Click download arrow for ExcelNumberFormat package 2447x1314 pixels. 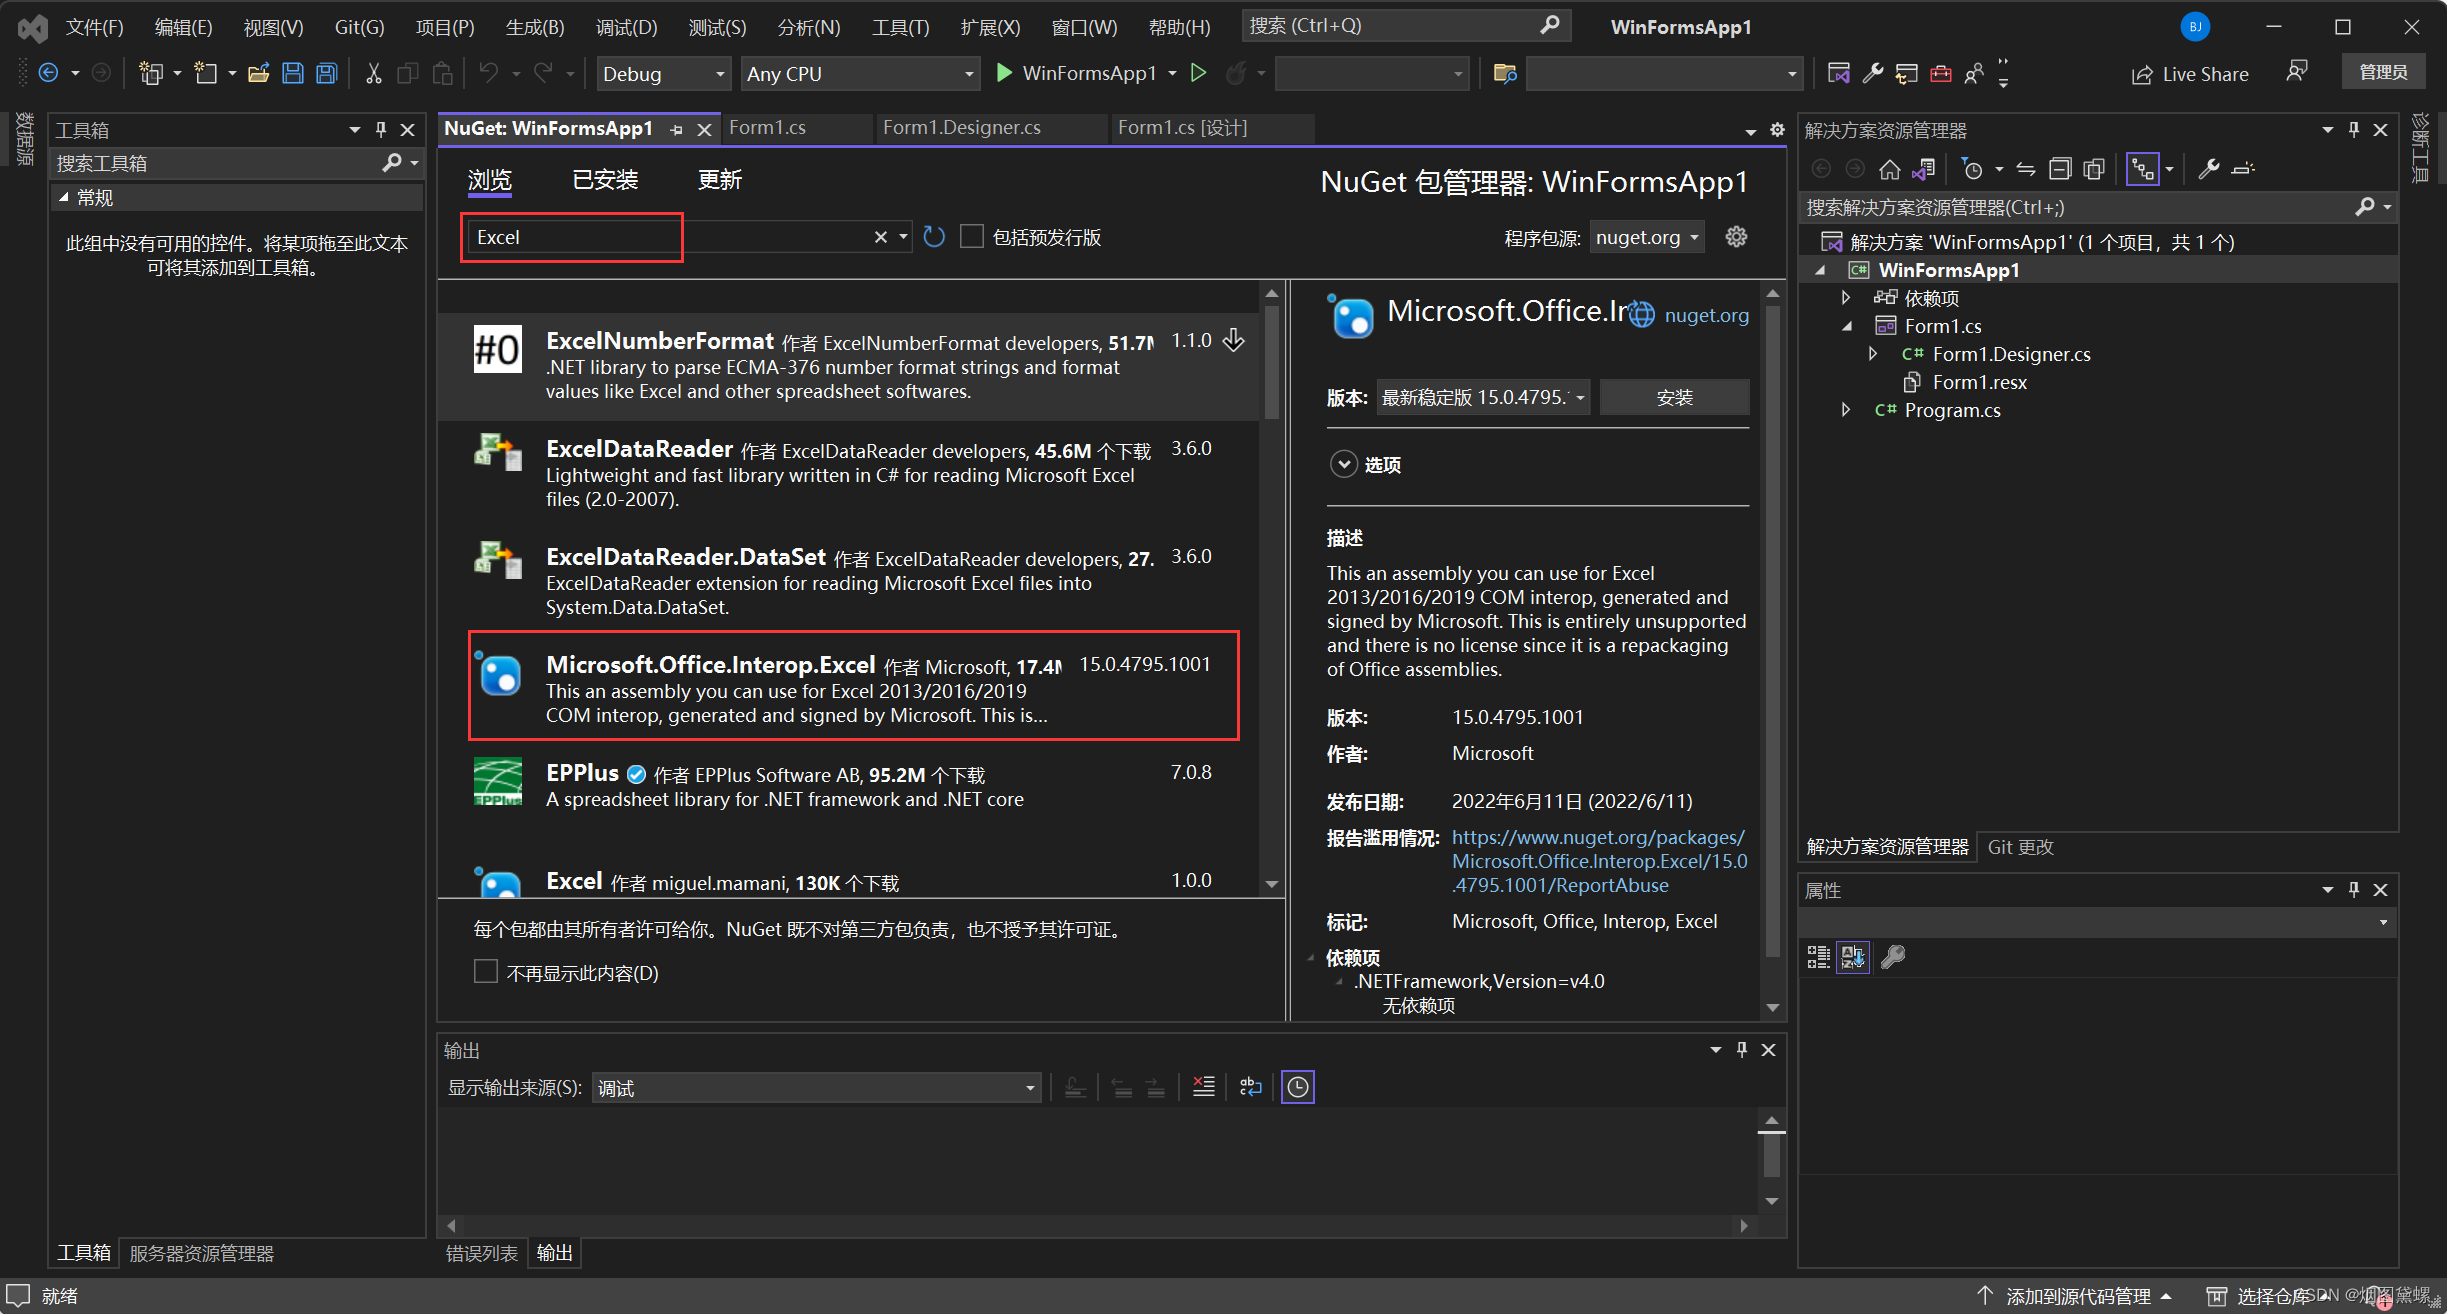click(x=1234, y=340)
